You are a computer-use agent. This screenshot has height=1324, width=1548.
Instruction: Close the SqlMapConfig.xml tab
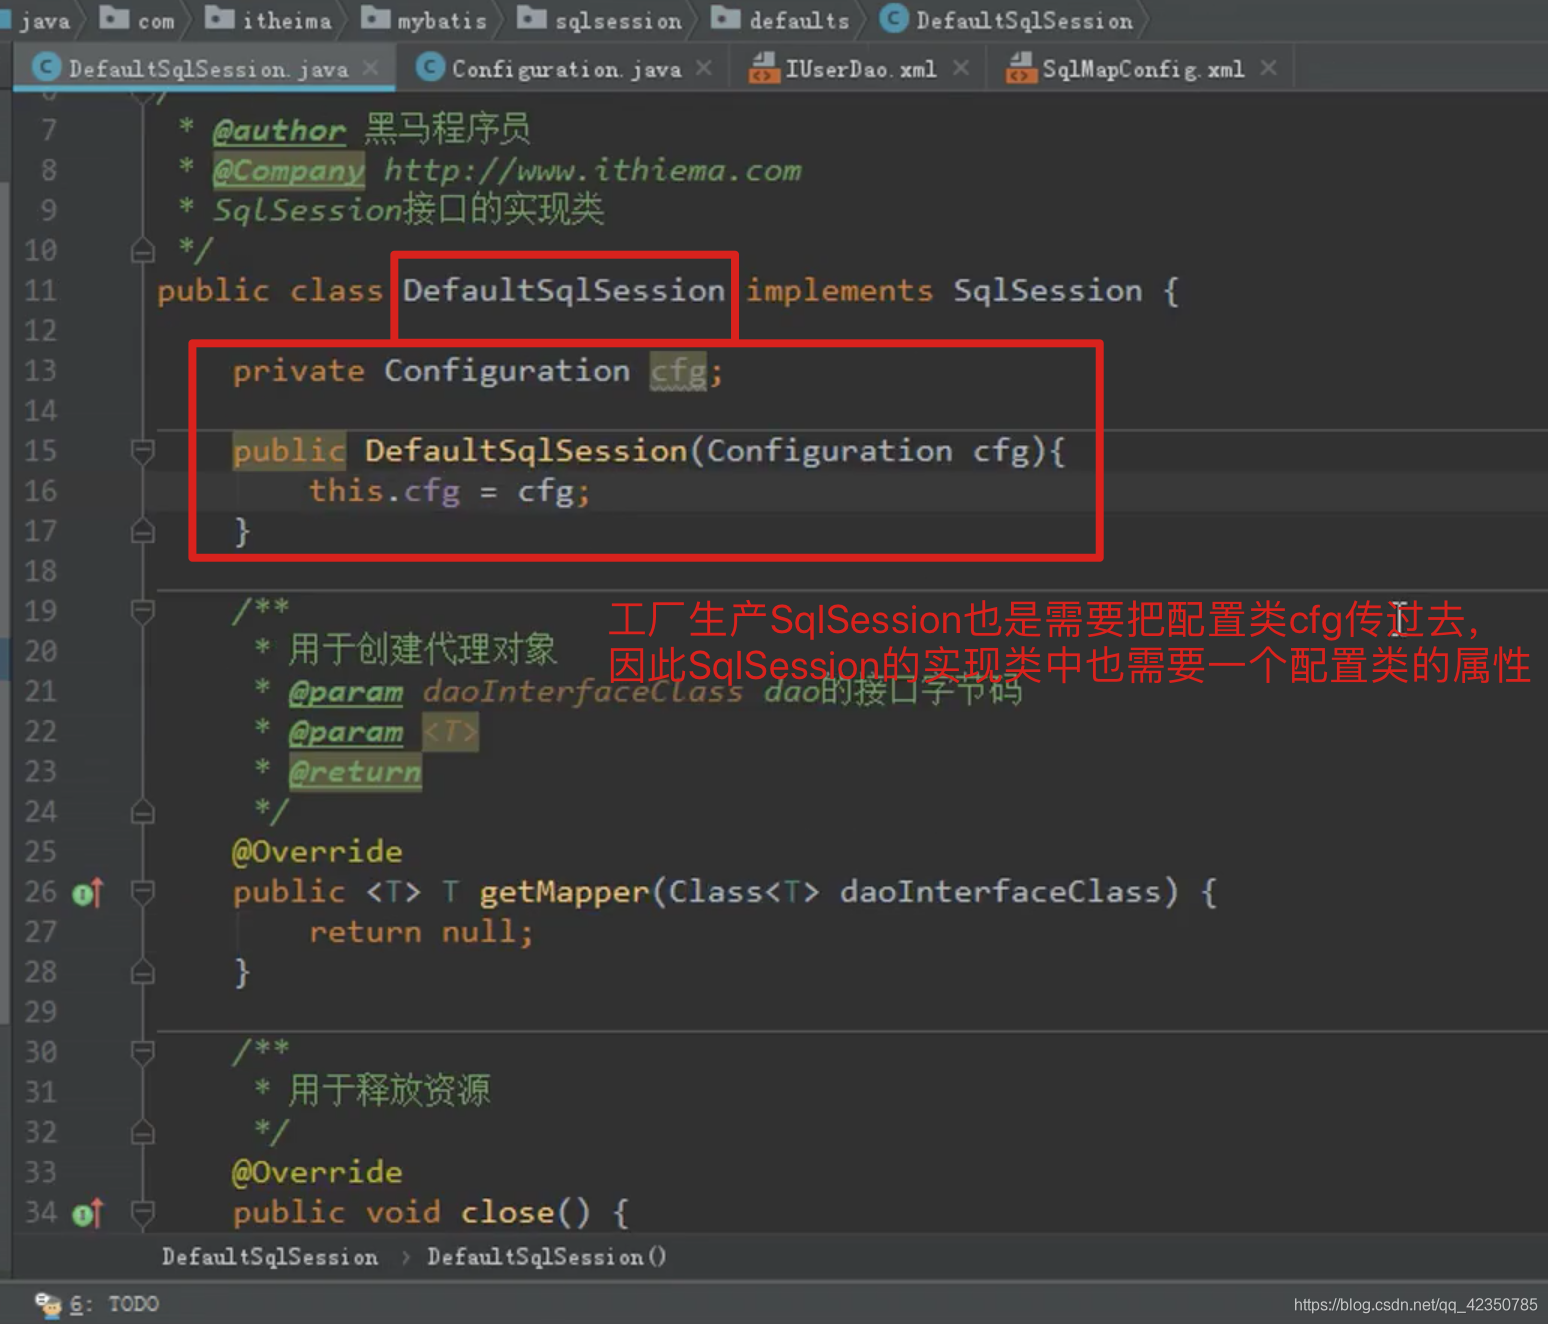(x=1269, y=67)
